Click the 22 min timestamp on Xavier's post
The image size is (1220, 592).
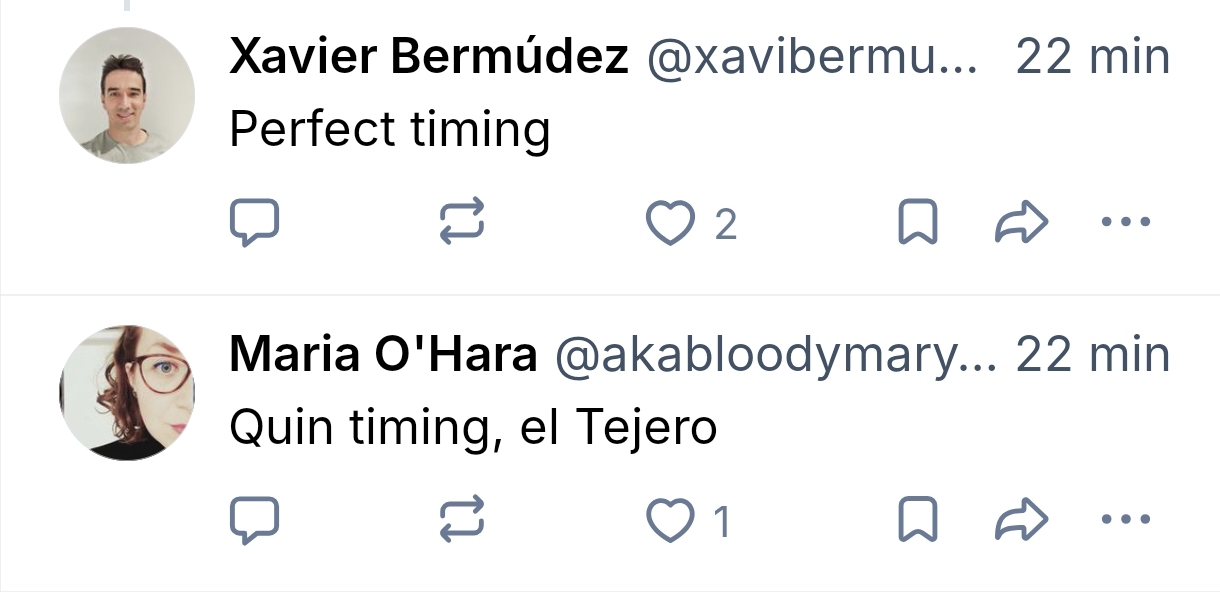1092,58
